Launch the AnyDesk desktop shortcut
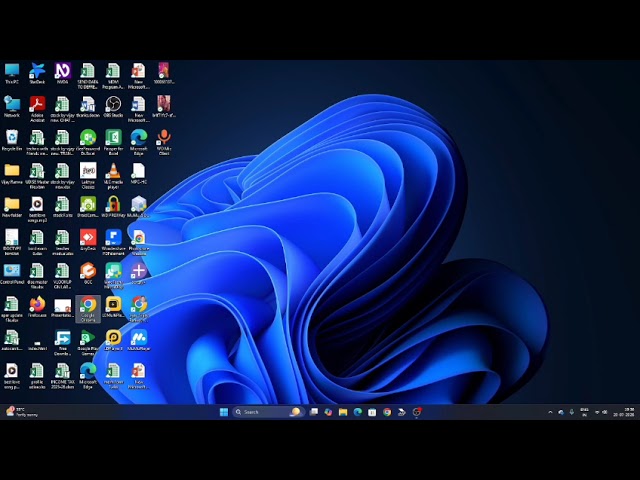This screenshot has width=640, height=480. tap(88, 240)
